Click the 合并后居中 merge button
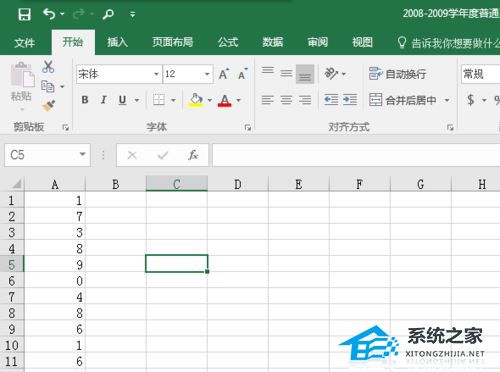The height and width of the screenshot is (372, 500). (x=403, y=100)
